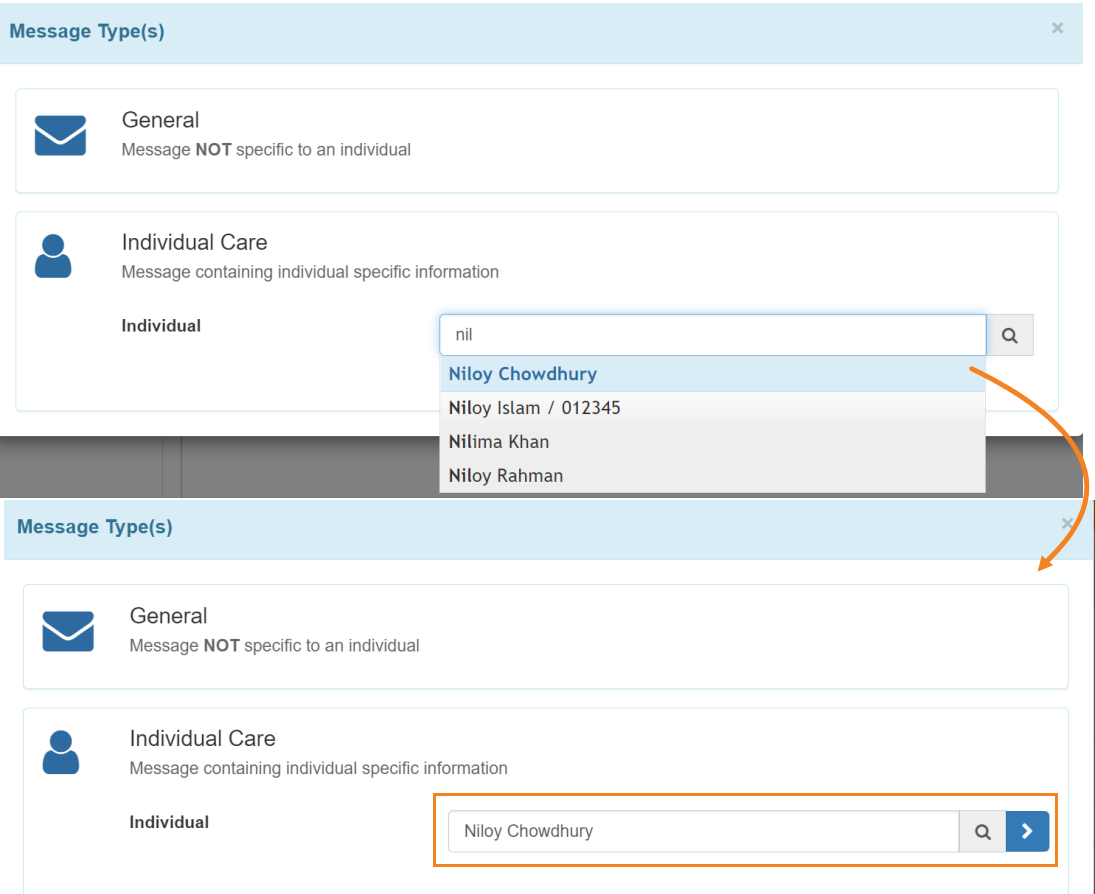Click the Individual field showing Niloy Chowdhury
Viewport: 1095px width, 894px height.
tap(703, 832)
